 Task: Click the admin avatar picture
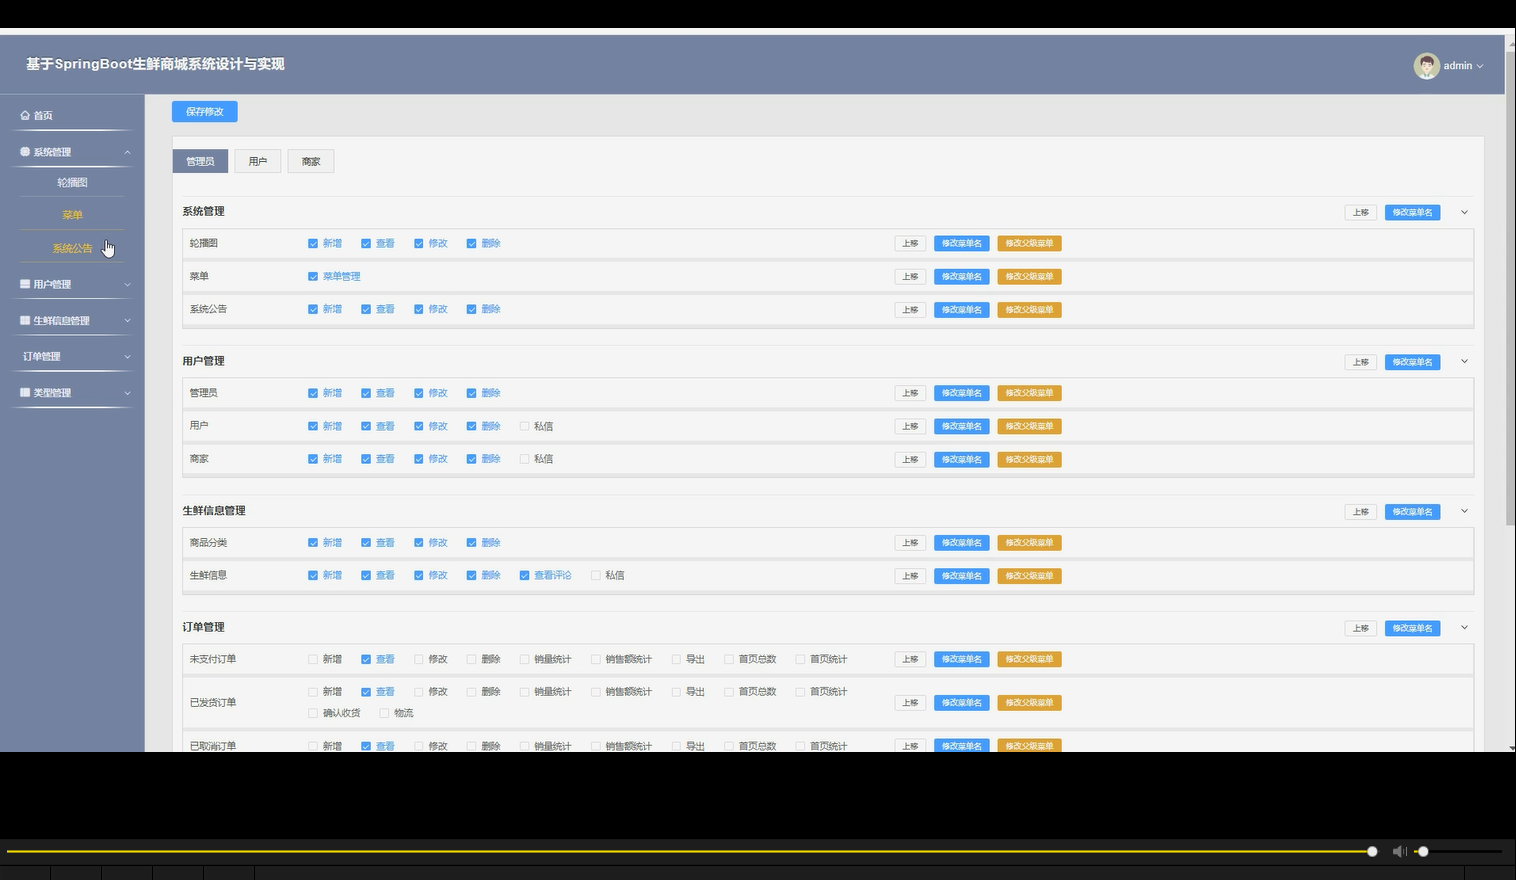pyautogui.click(x=1426, y=66)
